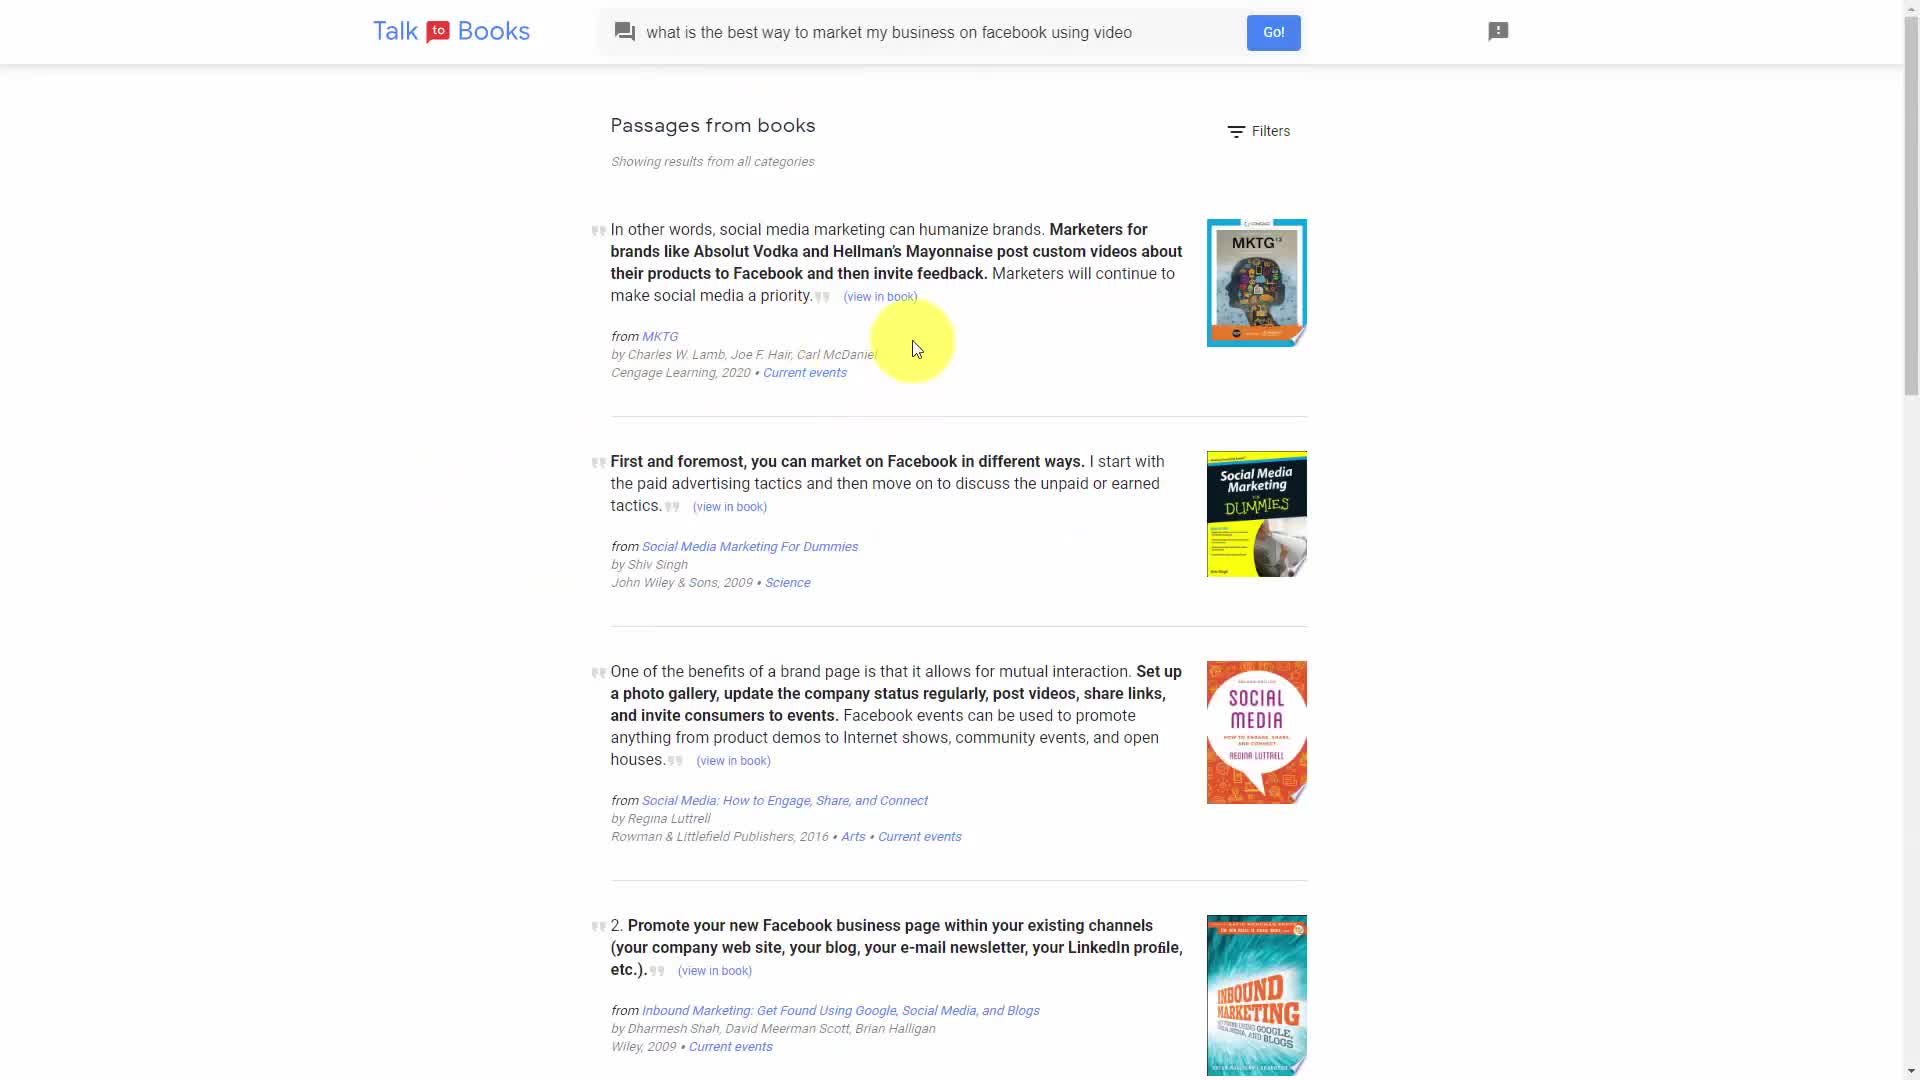Open the MKTG book cover thumbnail
Screen dimensions: 1920x1080
point(1256,283)
